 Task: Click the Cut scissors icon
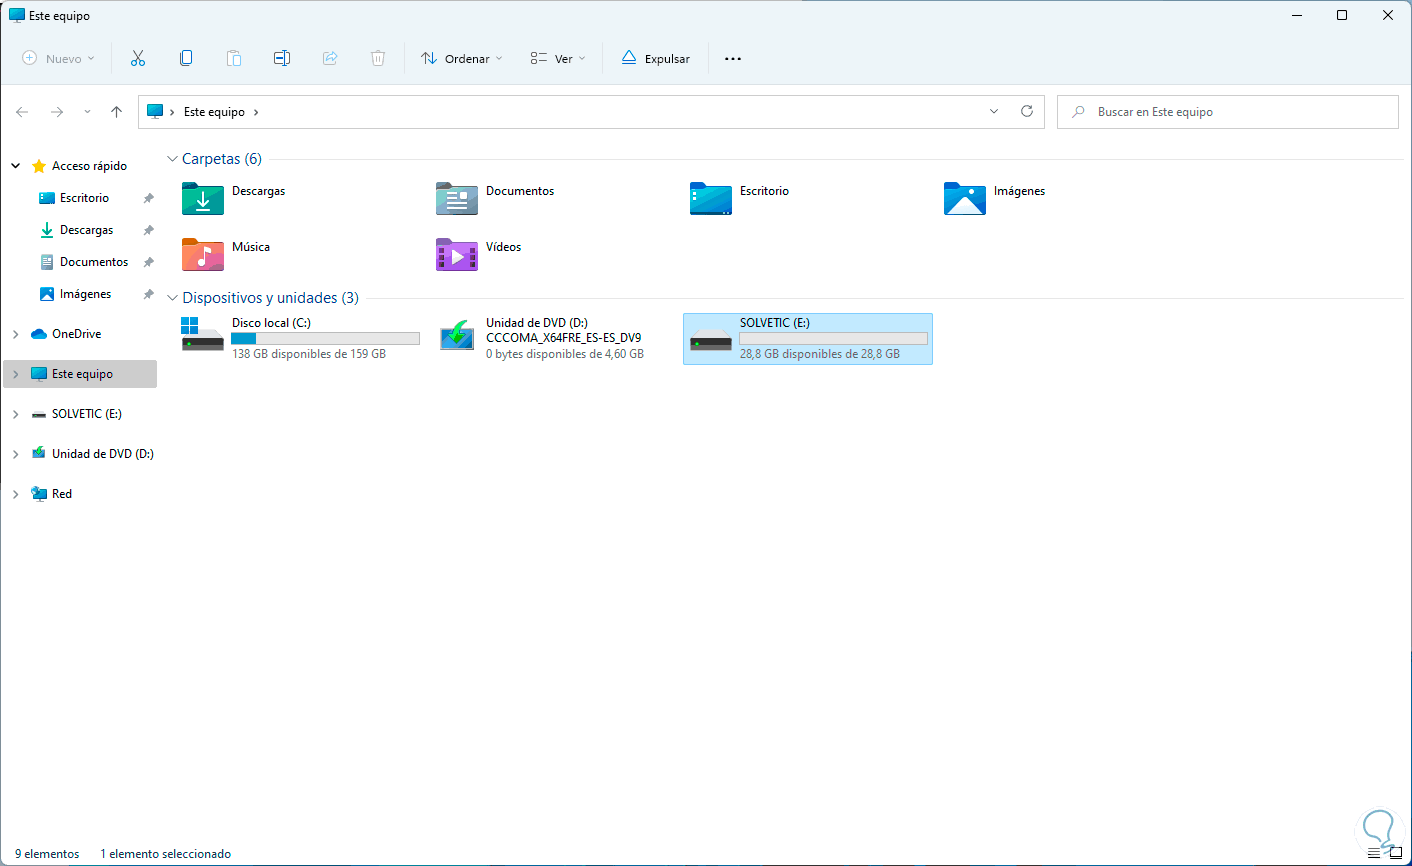[x=138, y=59]
